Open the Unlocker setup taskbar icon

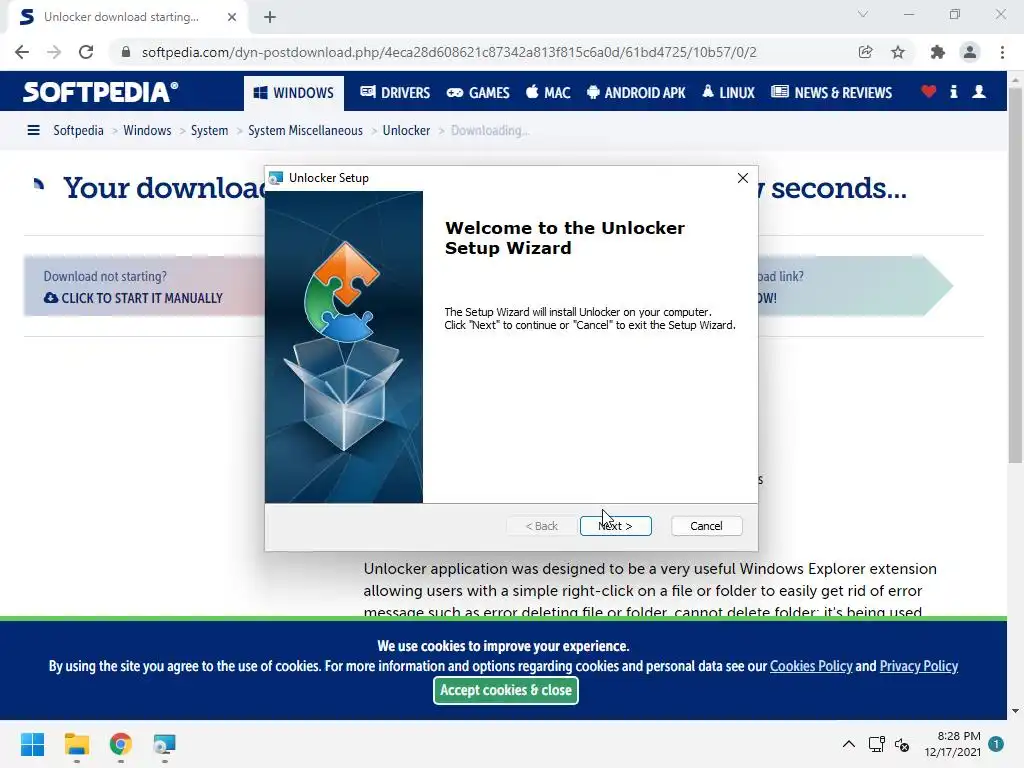[x=165, y=744]
